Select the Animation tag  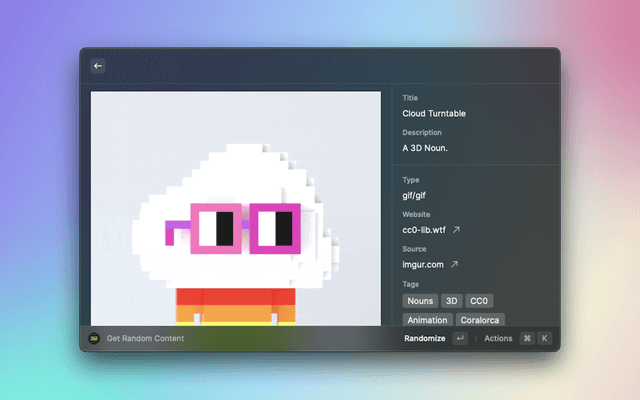[427, 320]
